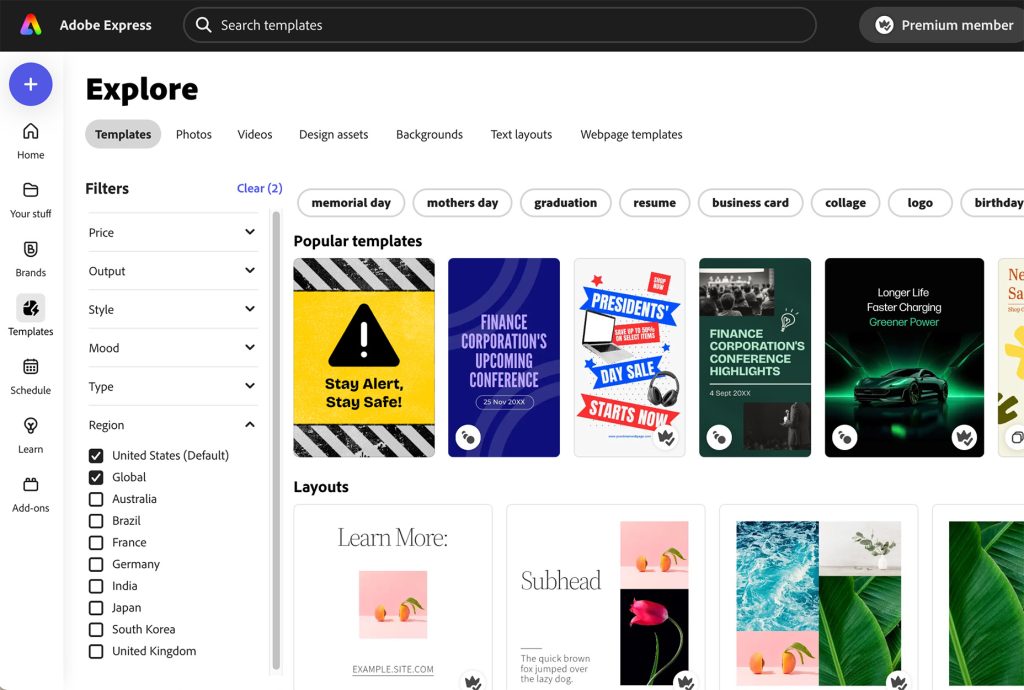The image size is (1024, 690).
Task: Open the Learn lightbulb icon
Action: coord(31,426)
